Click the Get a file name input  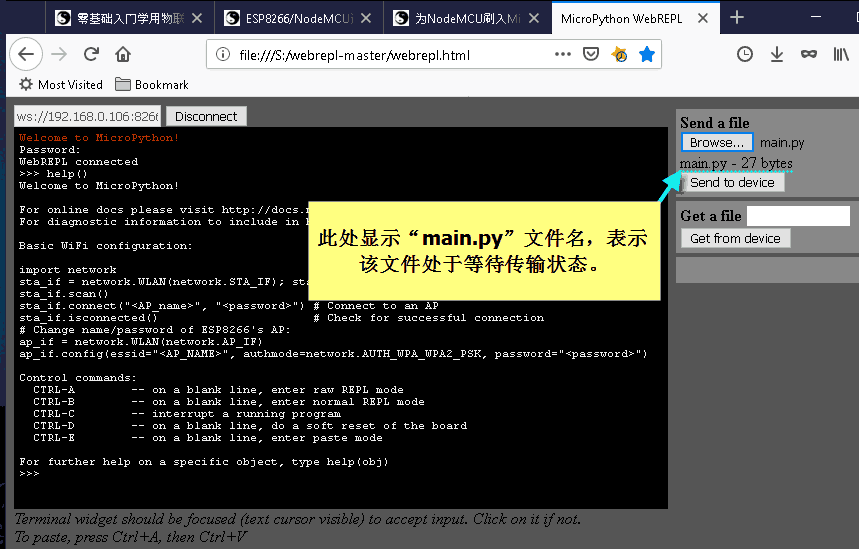(x=798, y=216)
